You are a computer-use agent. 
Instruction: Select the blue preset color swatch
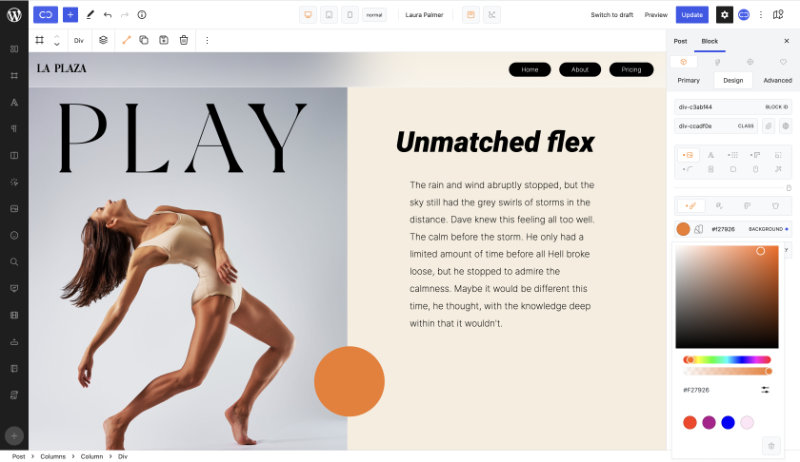pos(728,422)
